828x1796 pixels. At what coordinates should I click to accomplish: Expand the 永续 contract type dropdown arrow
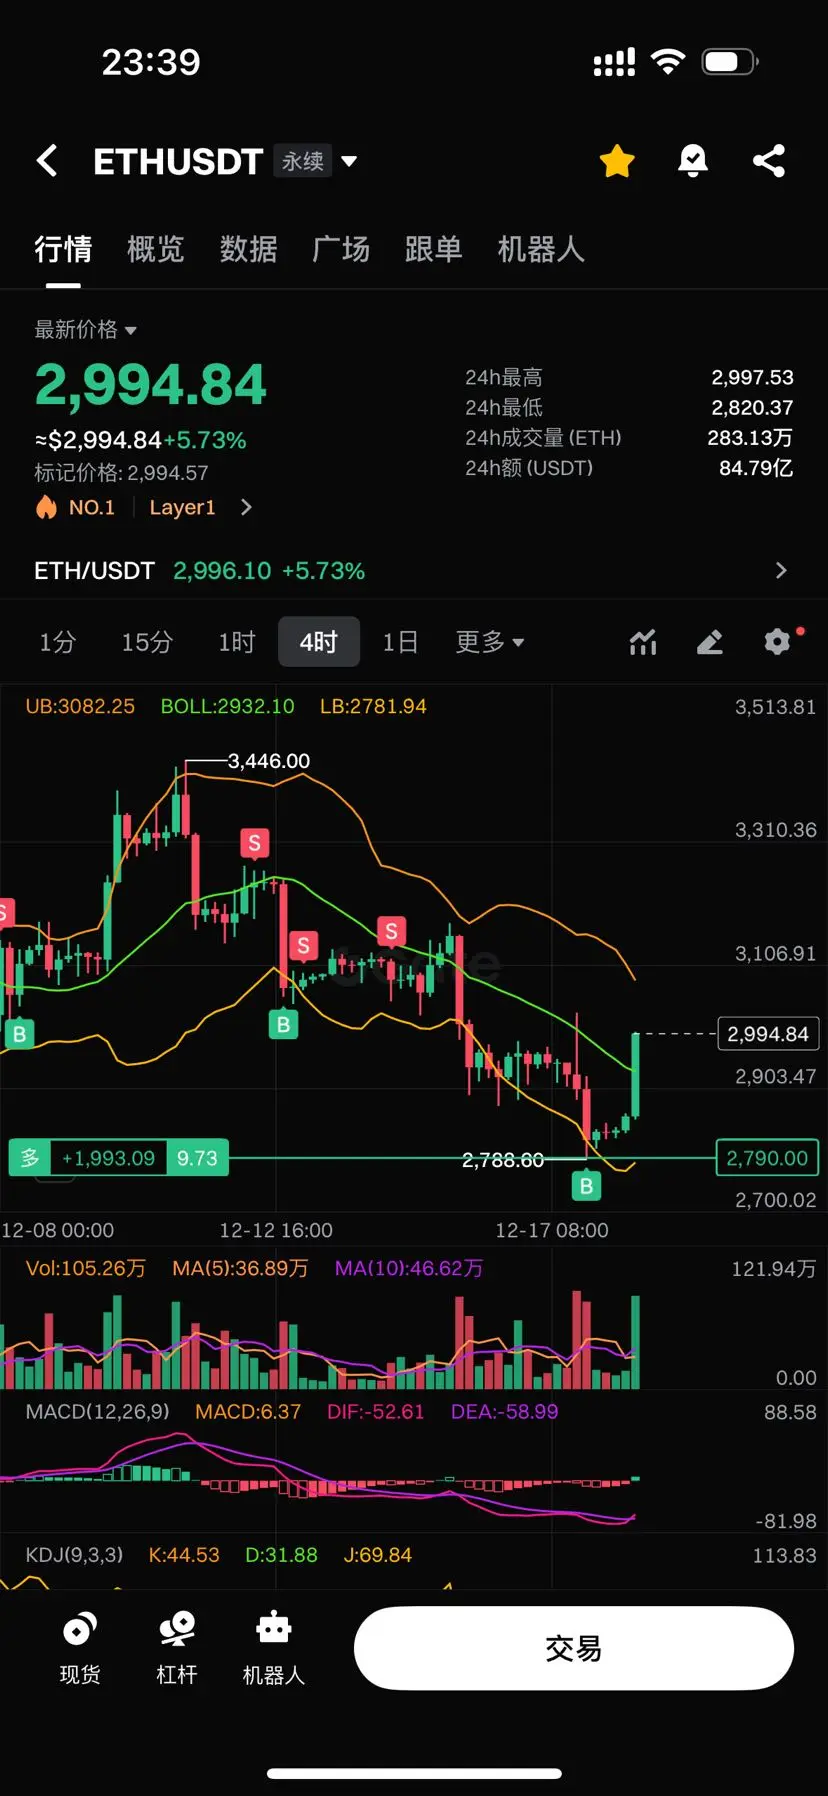click(349, 161)
